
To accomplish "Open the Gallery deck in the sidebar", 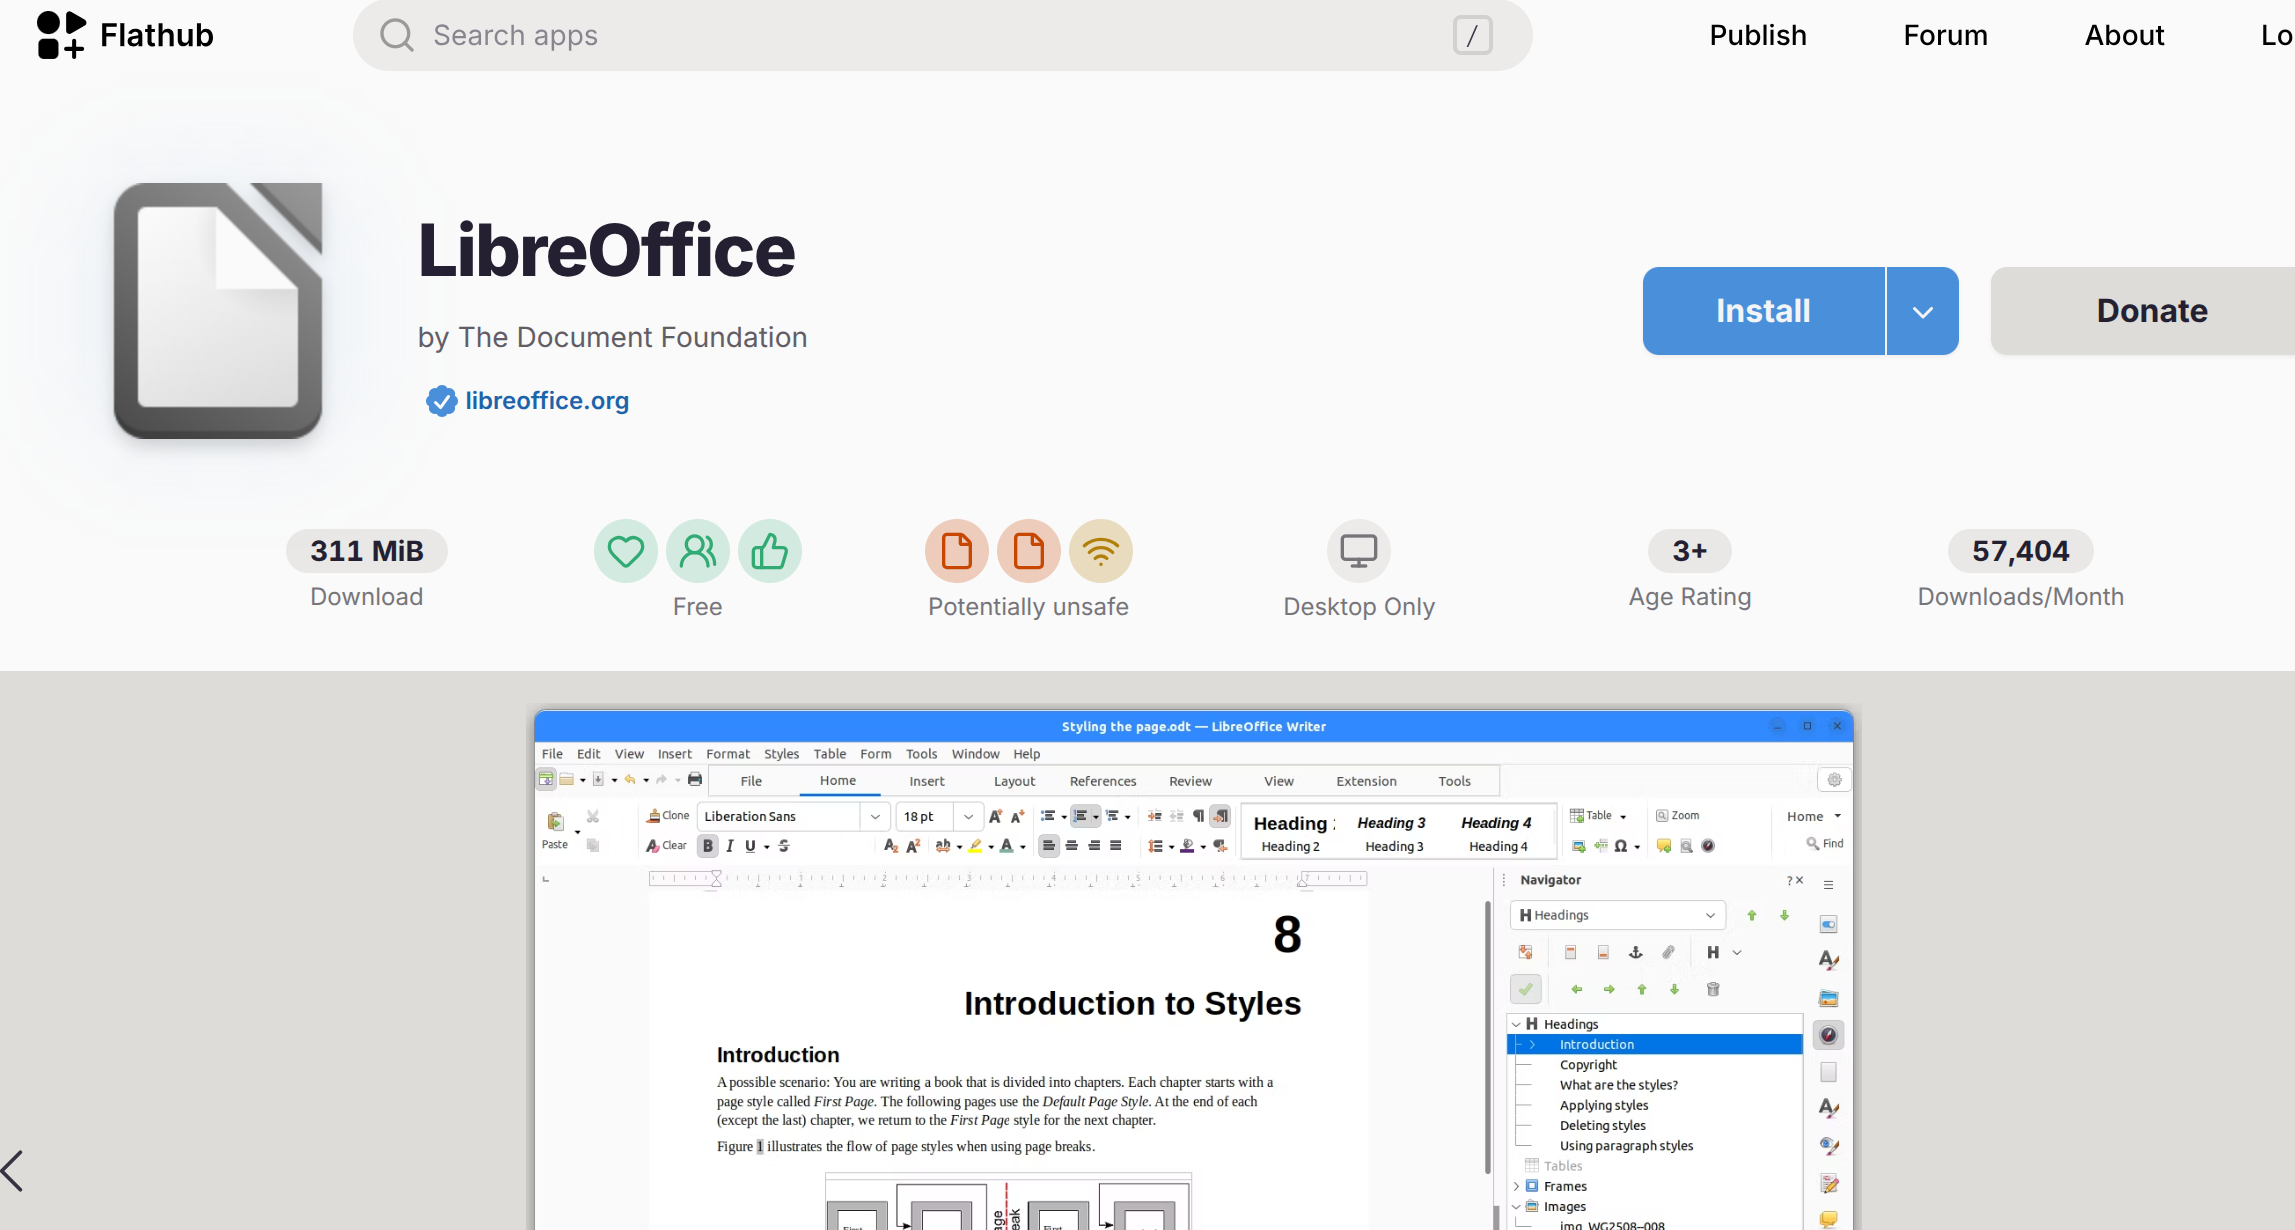I will [1829, 998].
